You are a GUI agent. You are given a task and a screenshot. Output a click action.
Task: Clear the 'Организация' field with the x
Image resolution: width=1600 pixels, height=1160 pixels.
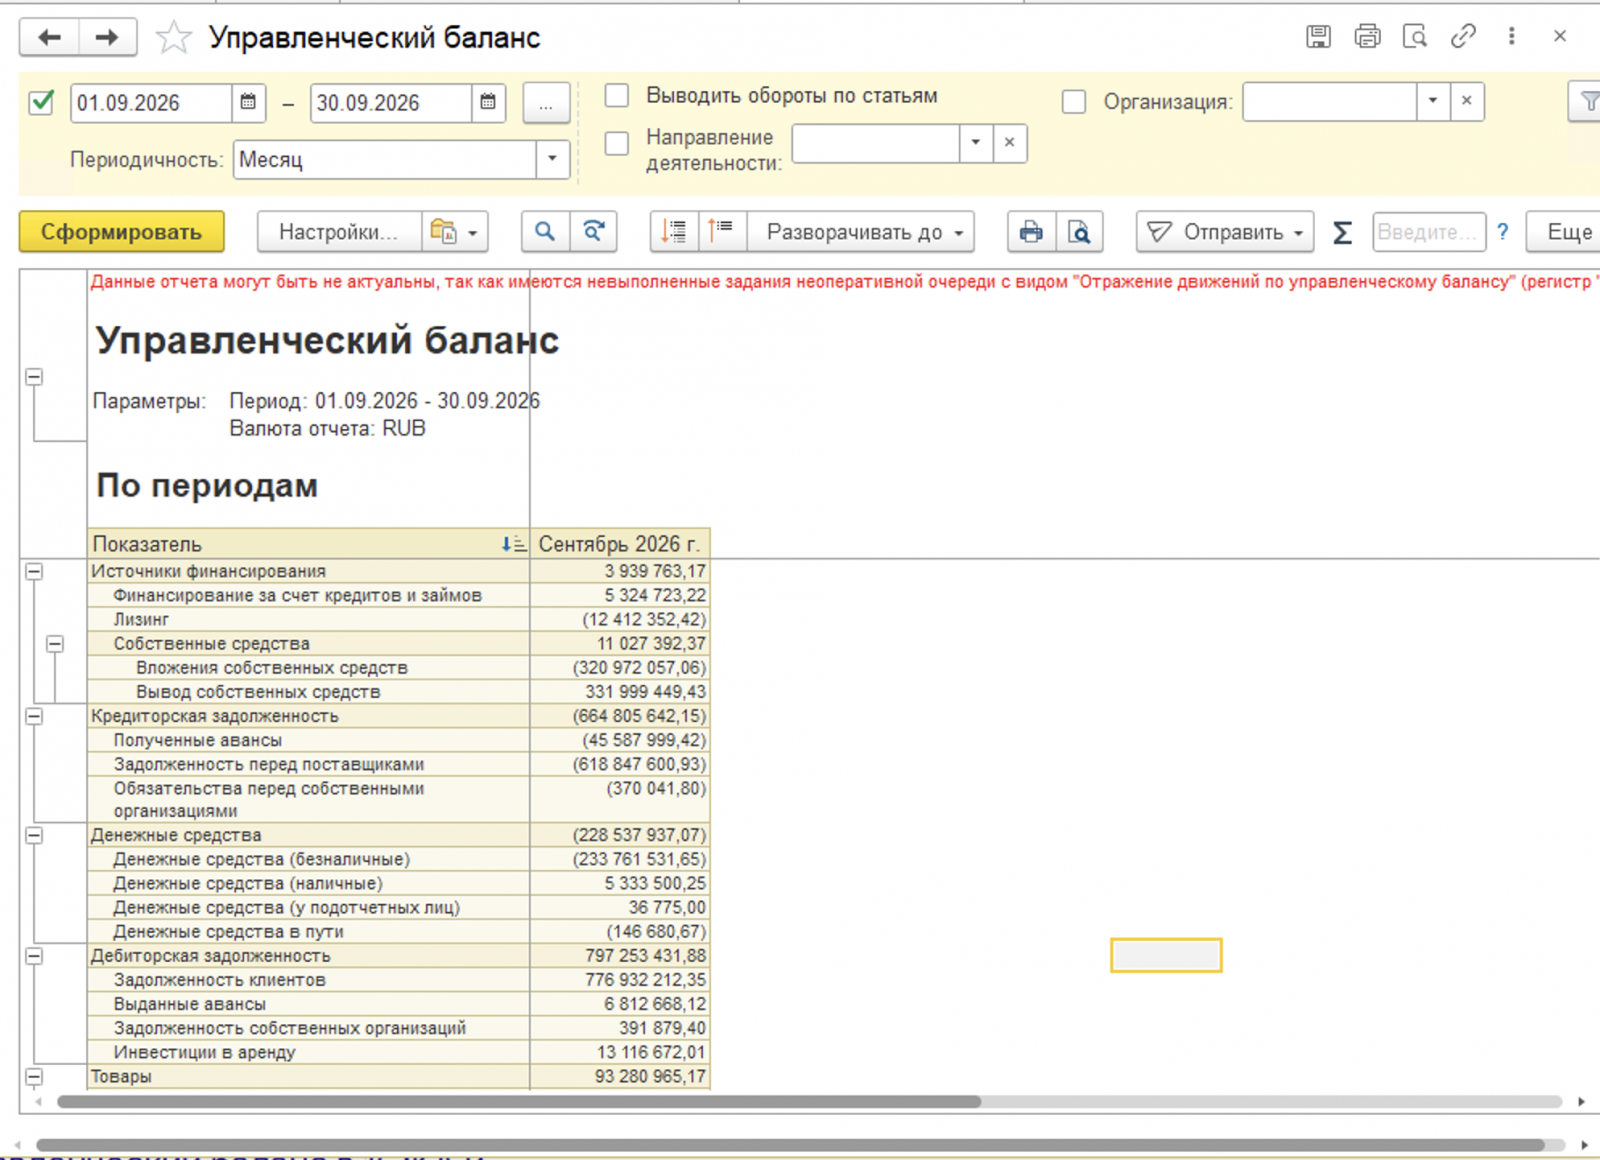pyautogui.click(x=1467, y=101)
